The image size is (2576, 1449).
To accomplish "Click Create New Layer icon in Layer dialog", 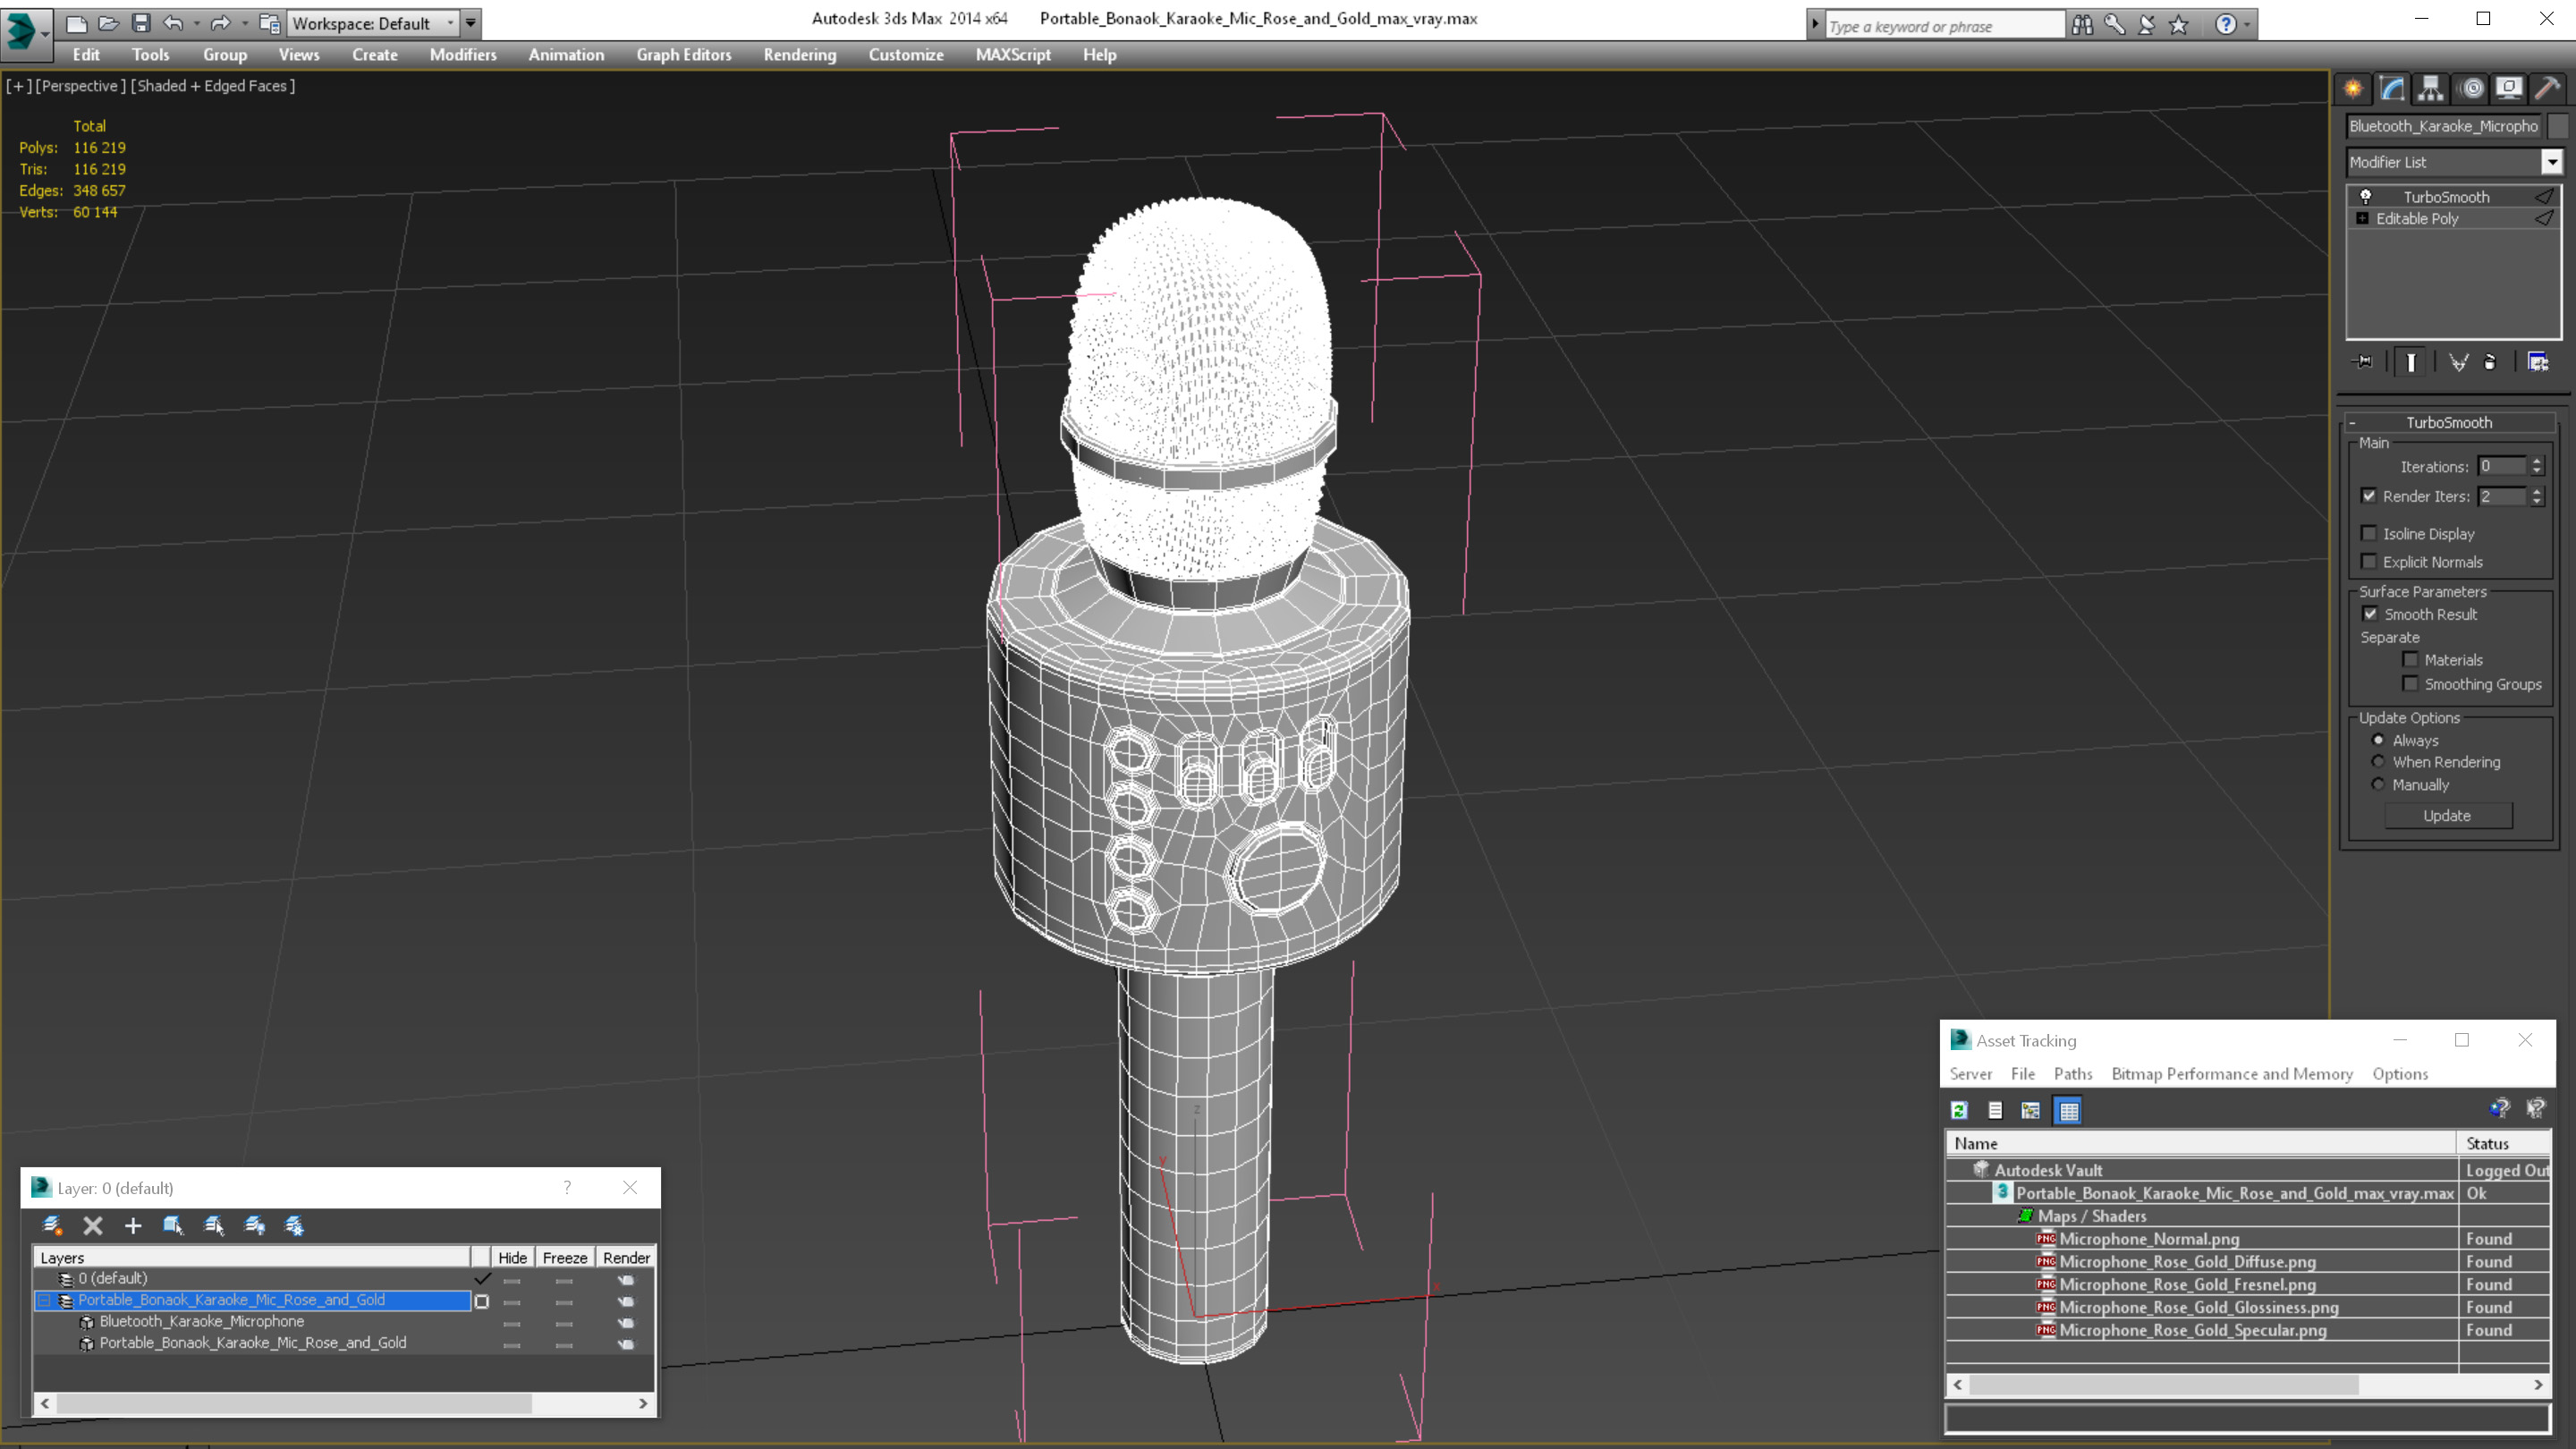I will pos(52,1225).
